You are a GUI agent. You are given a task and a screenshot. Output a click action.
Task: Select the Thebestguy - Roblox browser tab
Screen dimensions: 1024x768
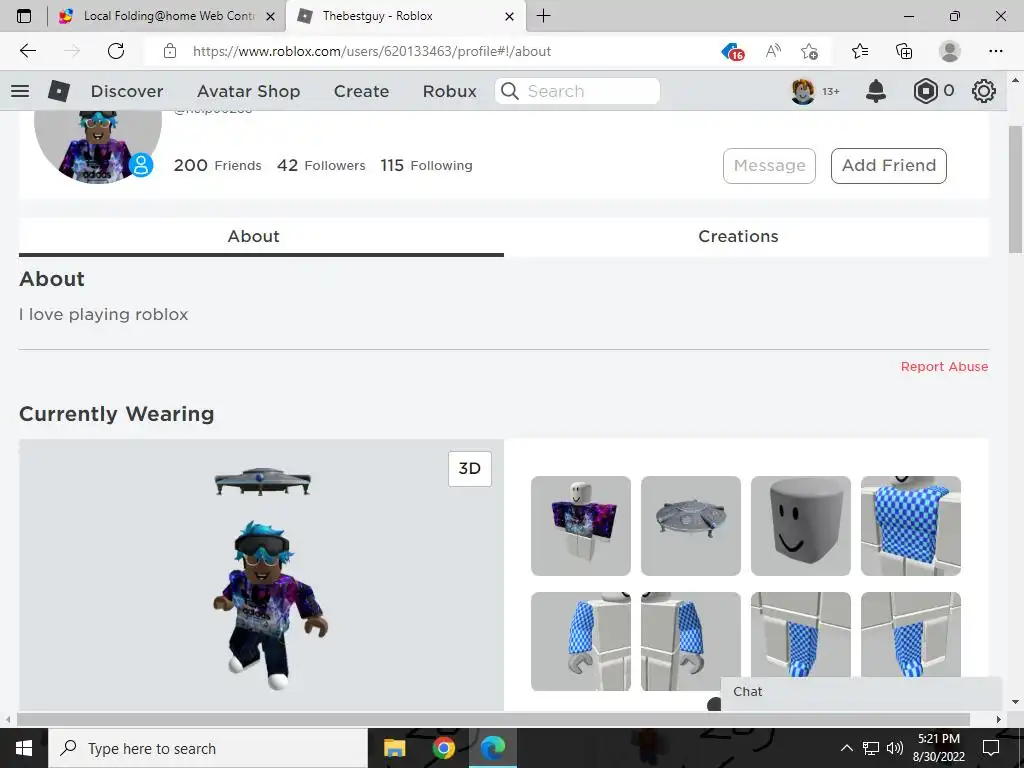(x=405, y=16)
